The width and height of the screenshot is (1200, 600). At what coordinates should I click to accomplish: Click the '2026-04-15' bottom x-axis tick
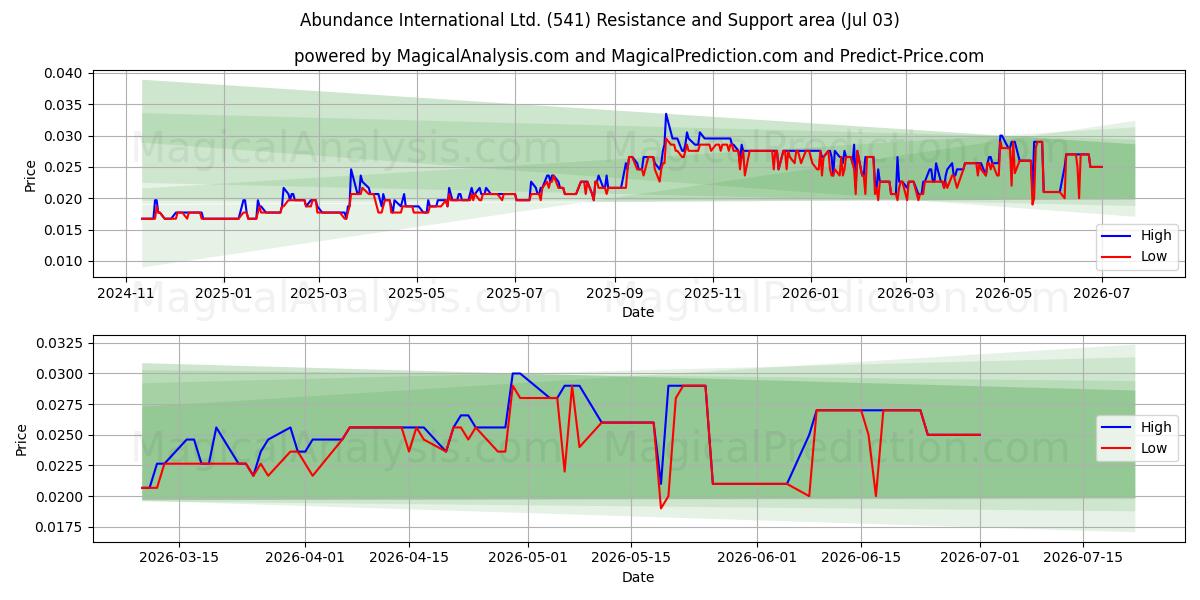[410, 558]
